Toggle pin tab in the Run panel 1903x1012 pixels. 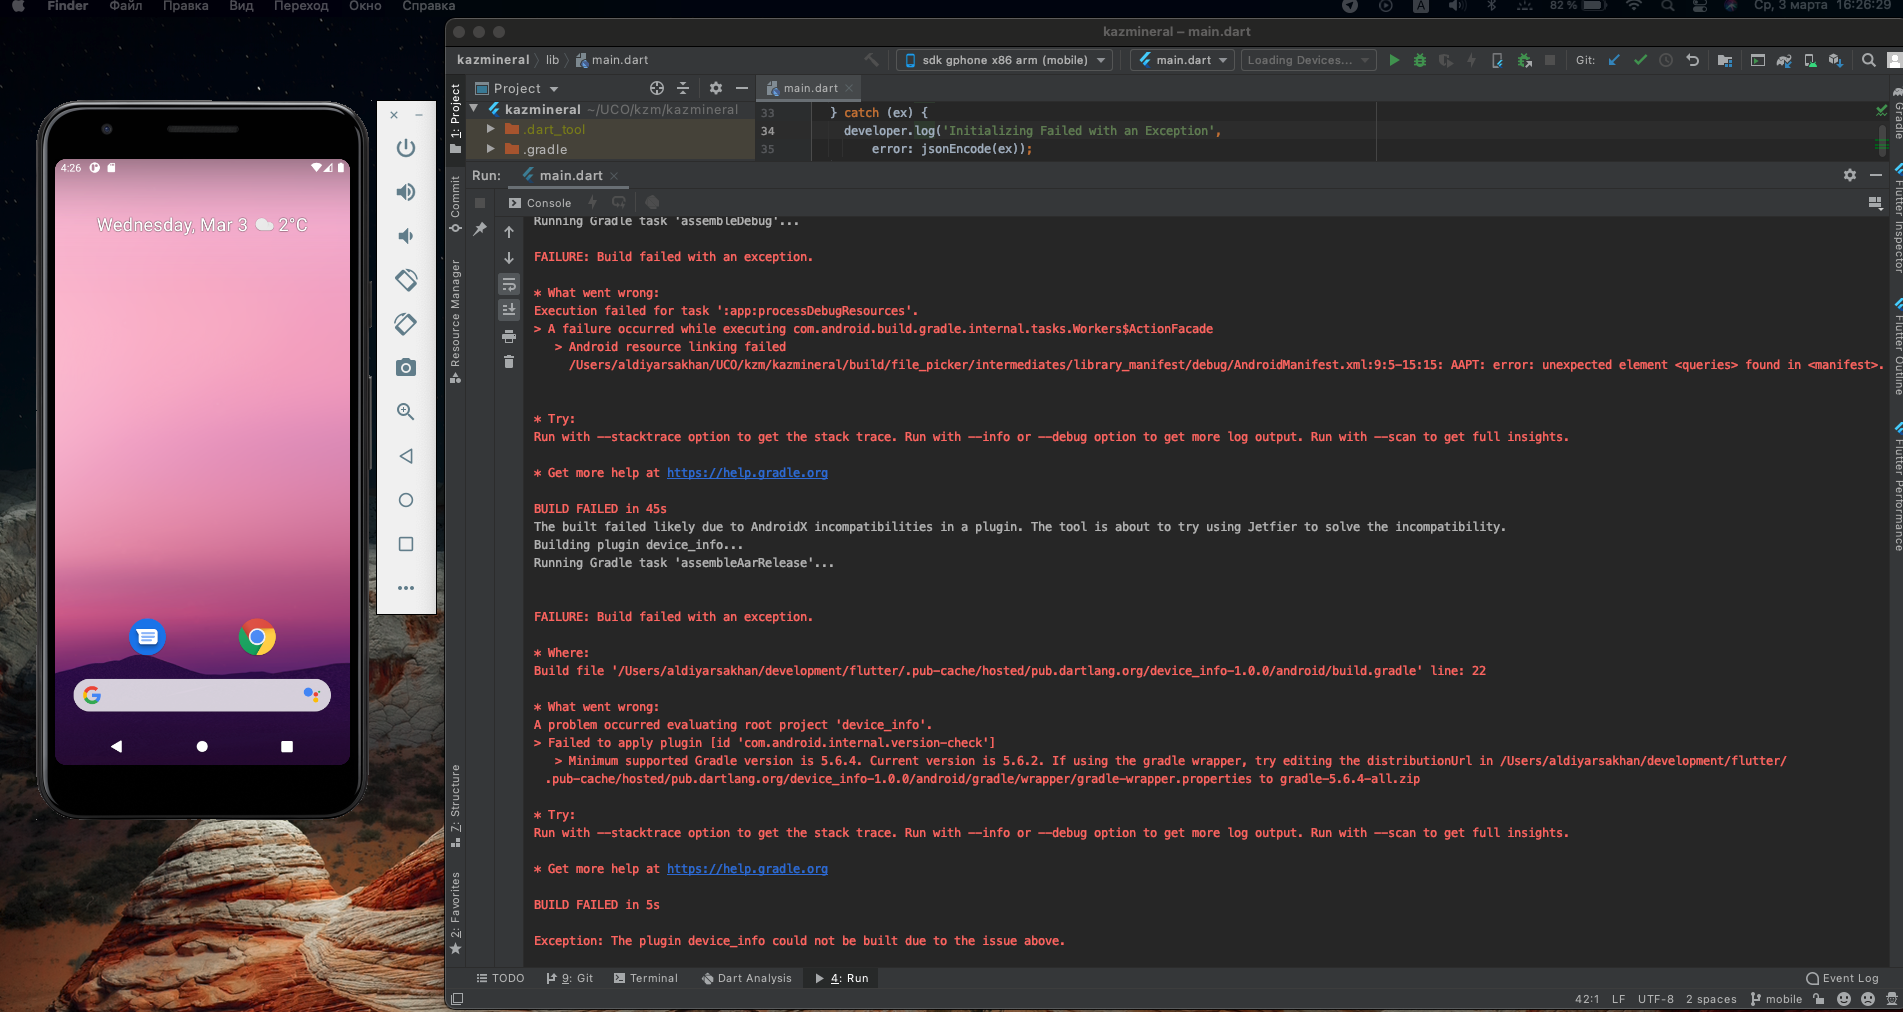coord(480,229)
